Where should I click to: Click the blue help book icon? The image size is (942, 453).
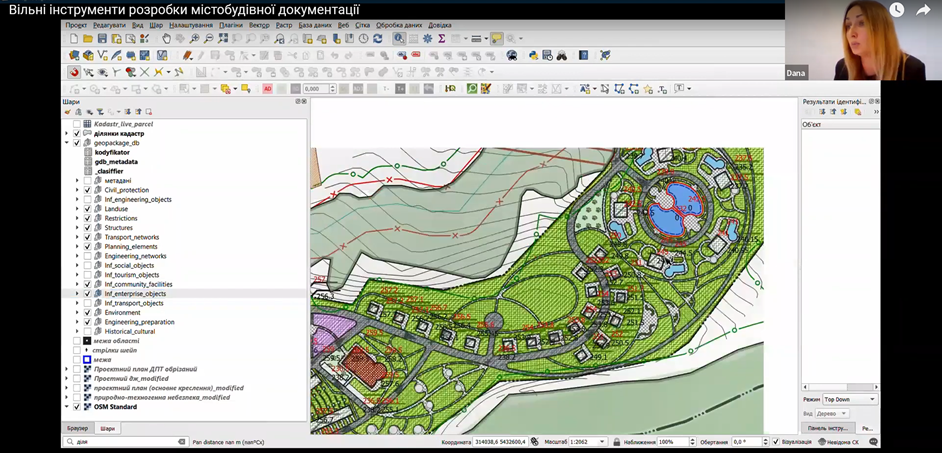pos(583,55)
